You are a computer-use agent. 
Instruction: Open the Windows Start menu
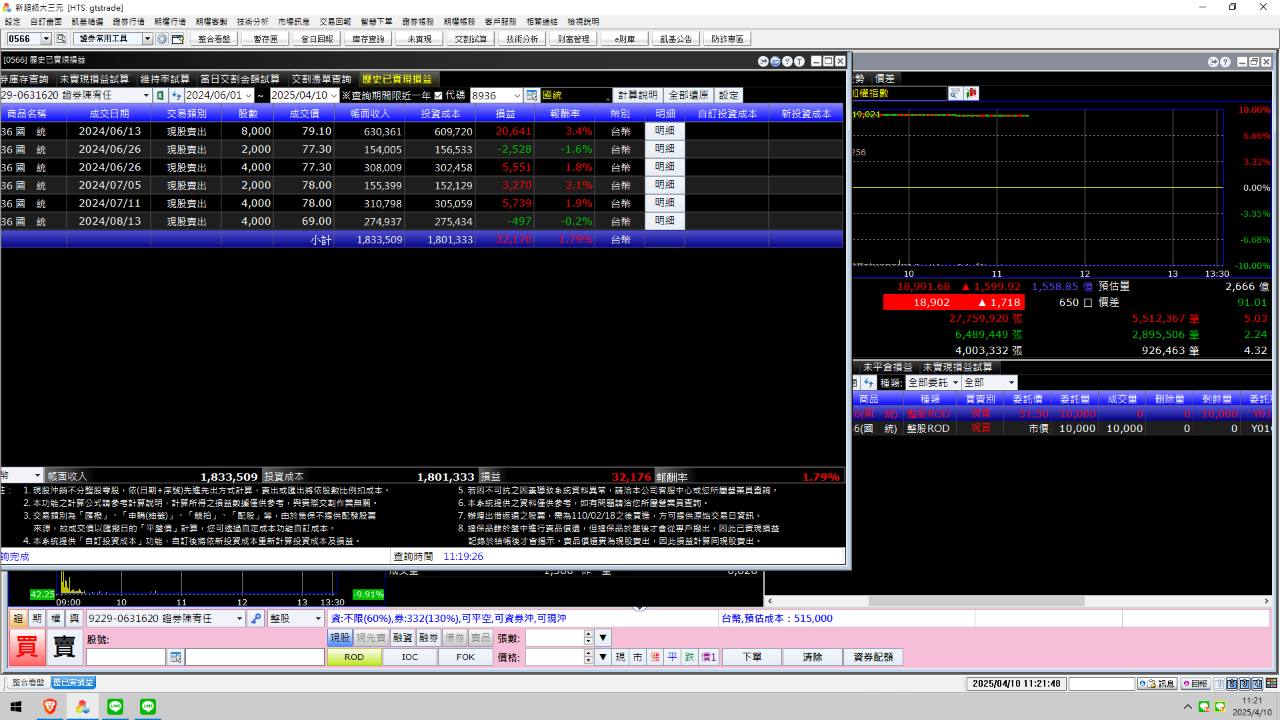pos(17,706)
